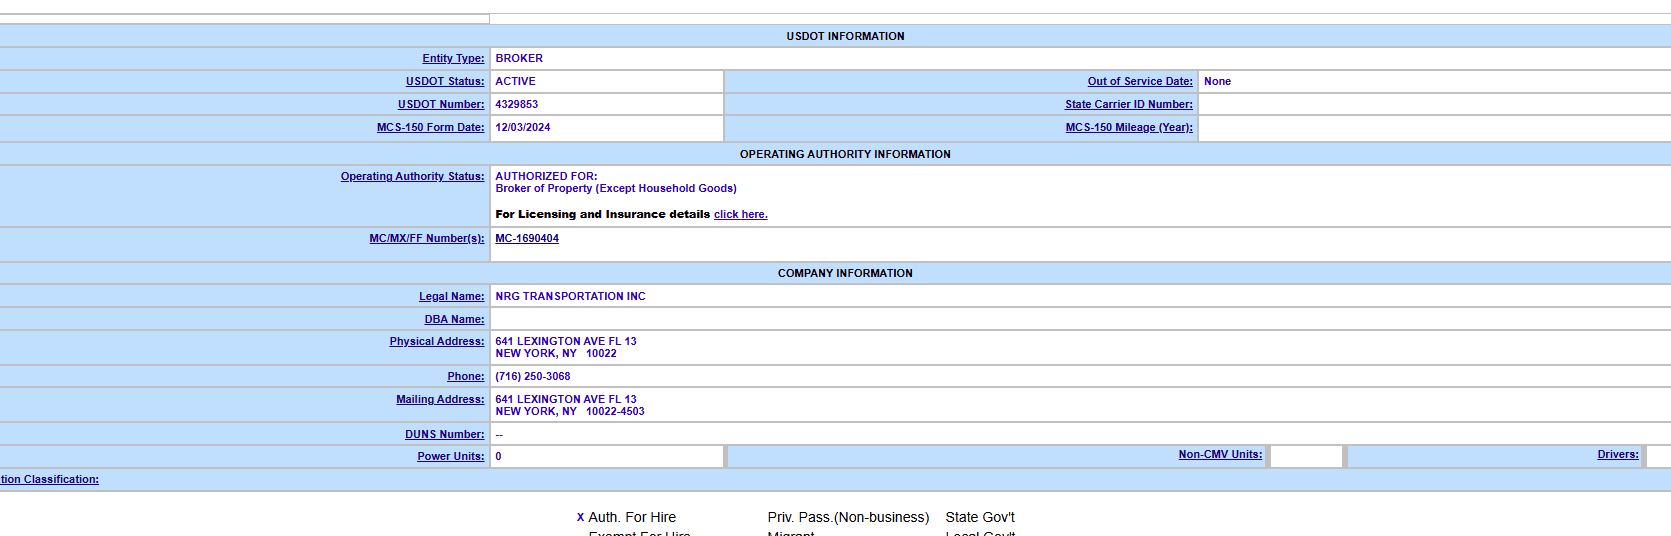Select Broker of Property (Except Household Goods)
This screenshot has width=1671, height=536.
click(x=616, y=189)
